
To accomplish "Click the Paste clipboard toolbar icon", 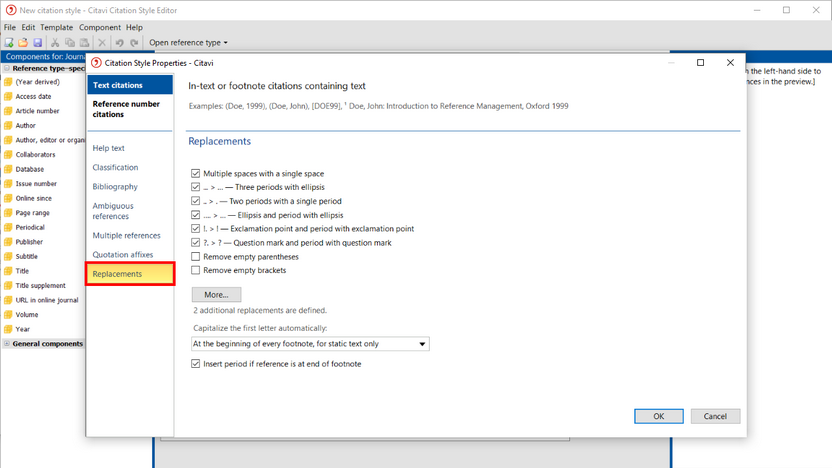I will pos(84,42).
